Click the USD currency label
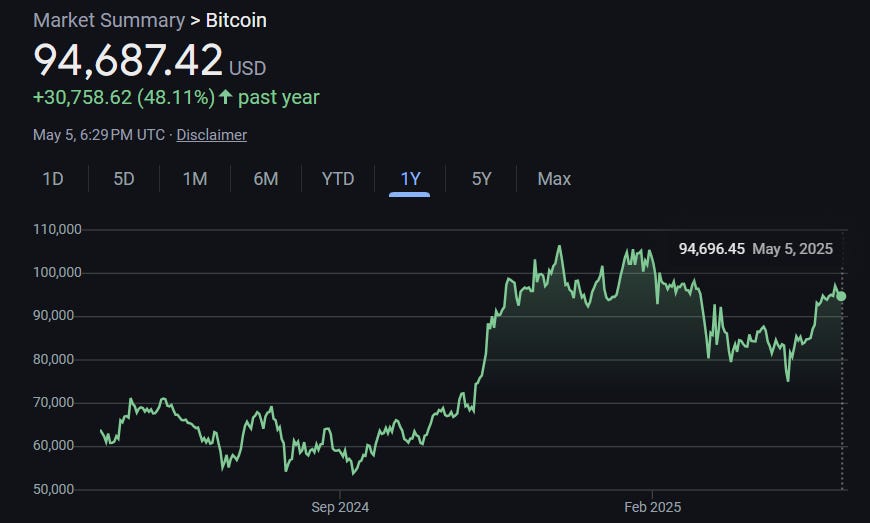This screenshot has height=523, width=870. [x=247, y=68]
